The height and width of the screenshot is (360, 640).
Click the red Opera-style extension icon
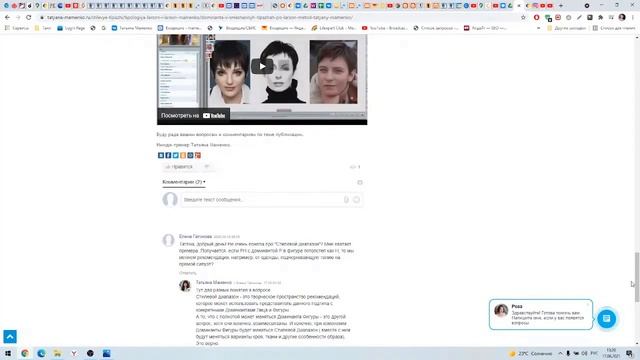pyautogui.click(x=536, y=18)
